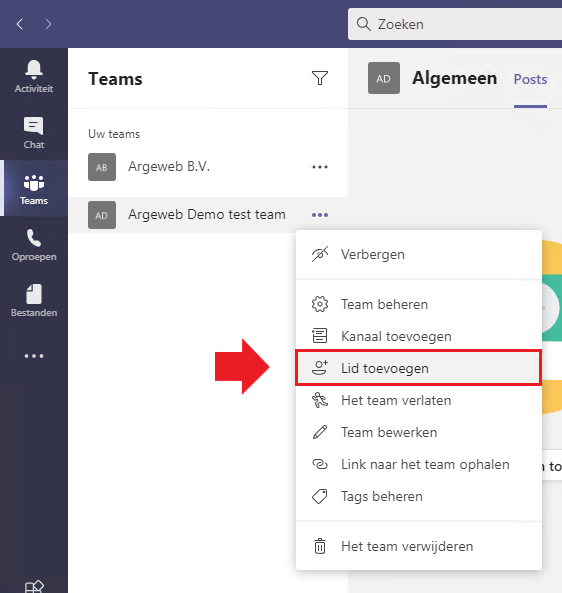Select the Argeweb B.V. team
Viewport: 562px width, 593px height.
208,167
